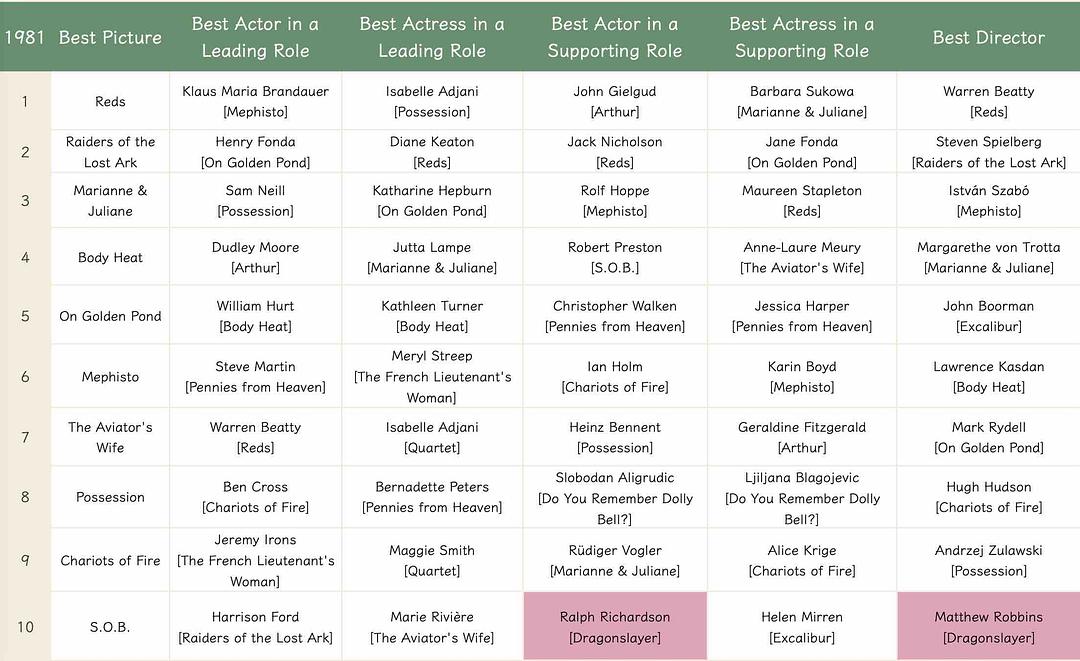1080x661 pixels.
Task: Select Meryl Streep French Lieutenant's Woman cell
Action: coord(432,377)
